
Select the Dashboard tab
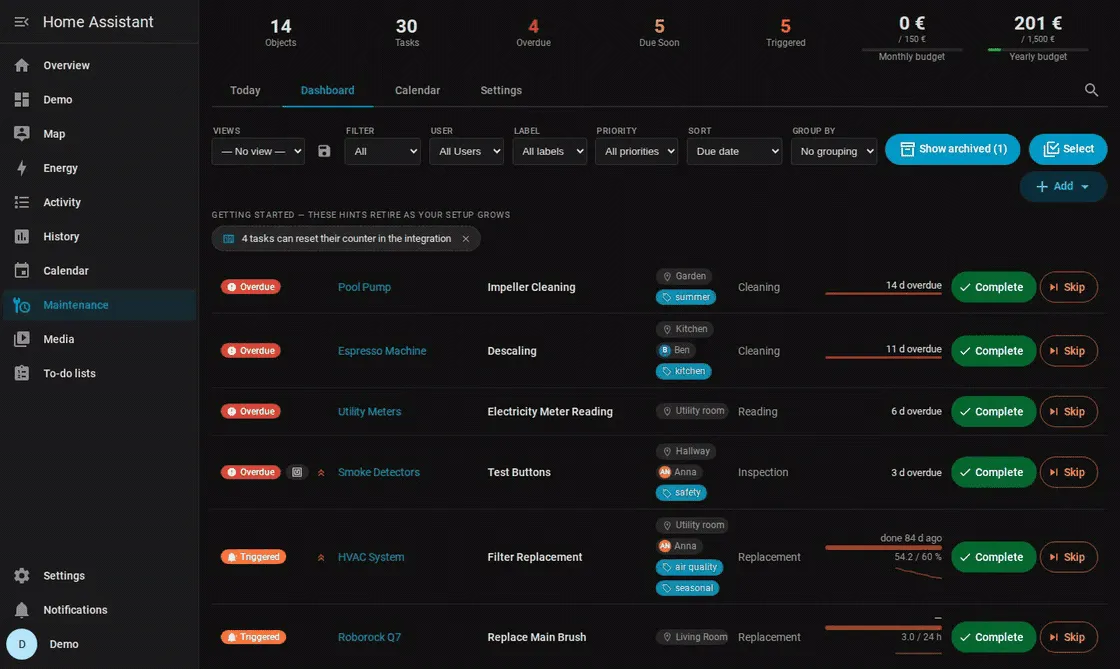327,91
